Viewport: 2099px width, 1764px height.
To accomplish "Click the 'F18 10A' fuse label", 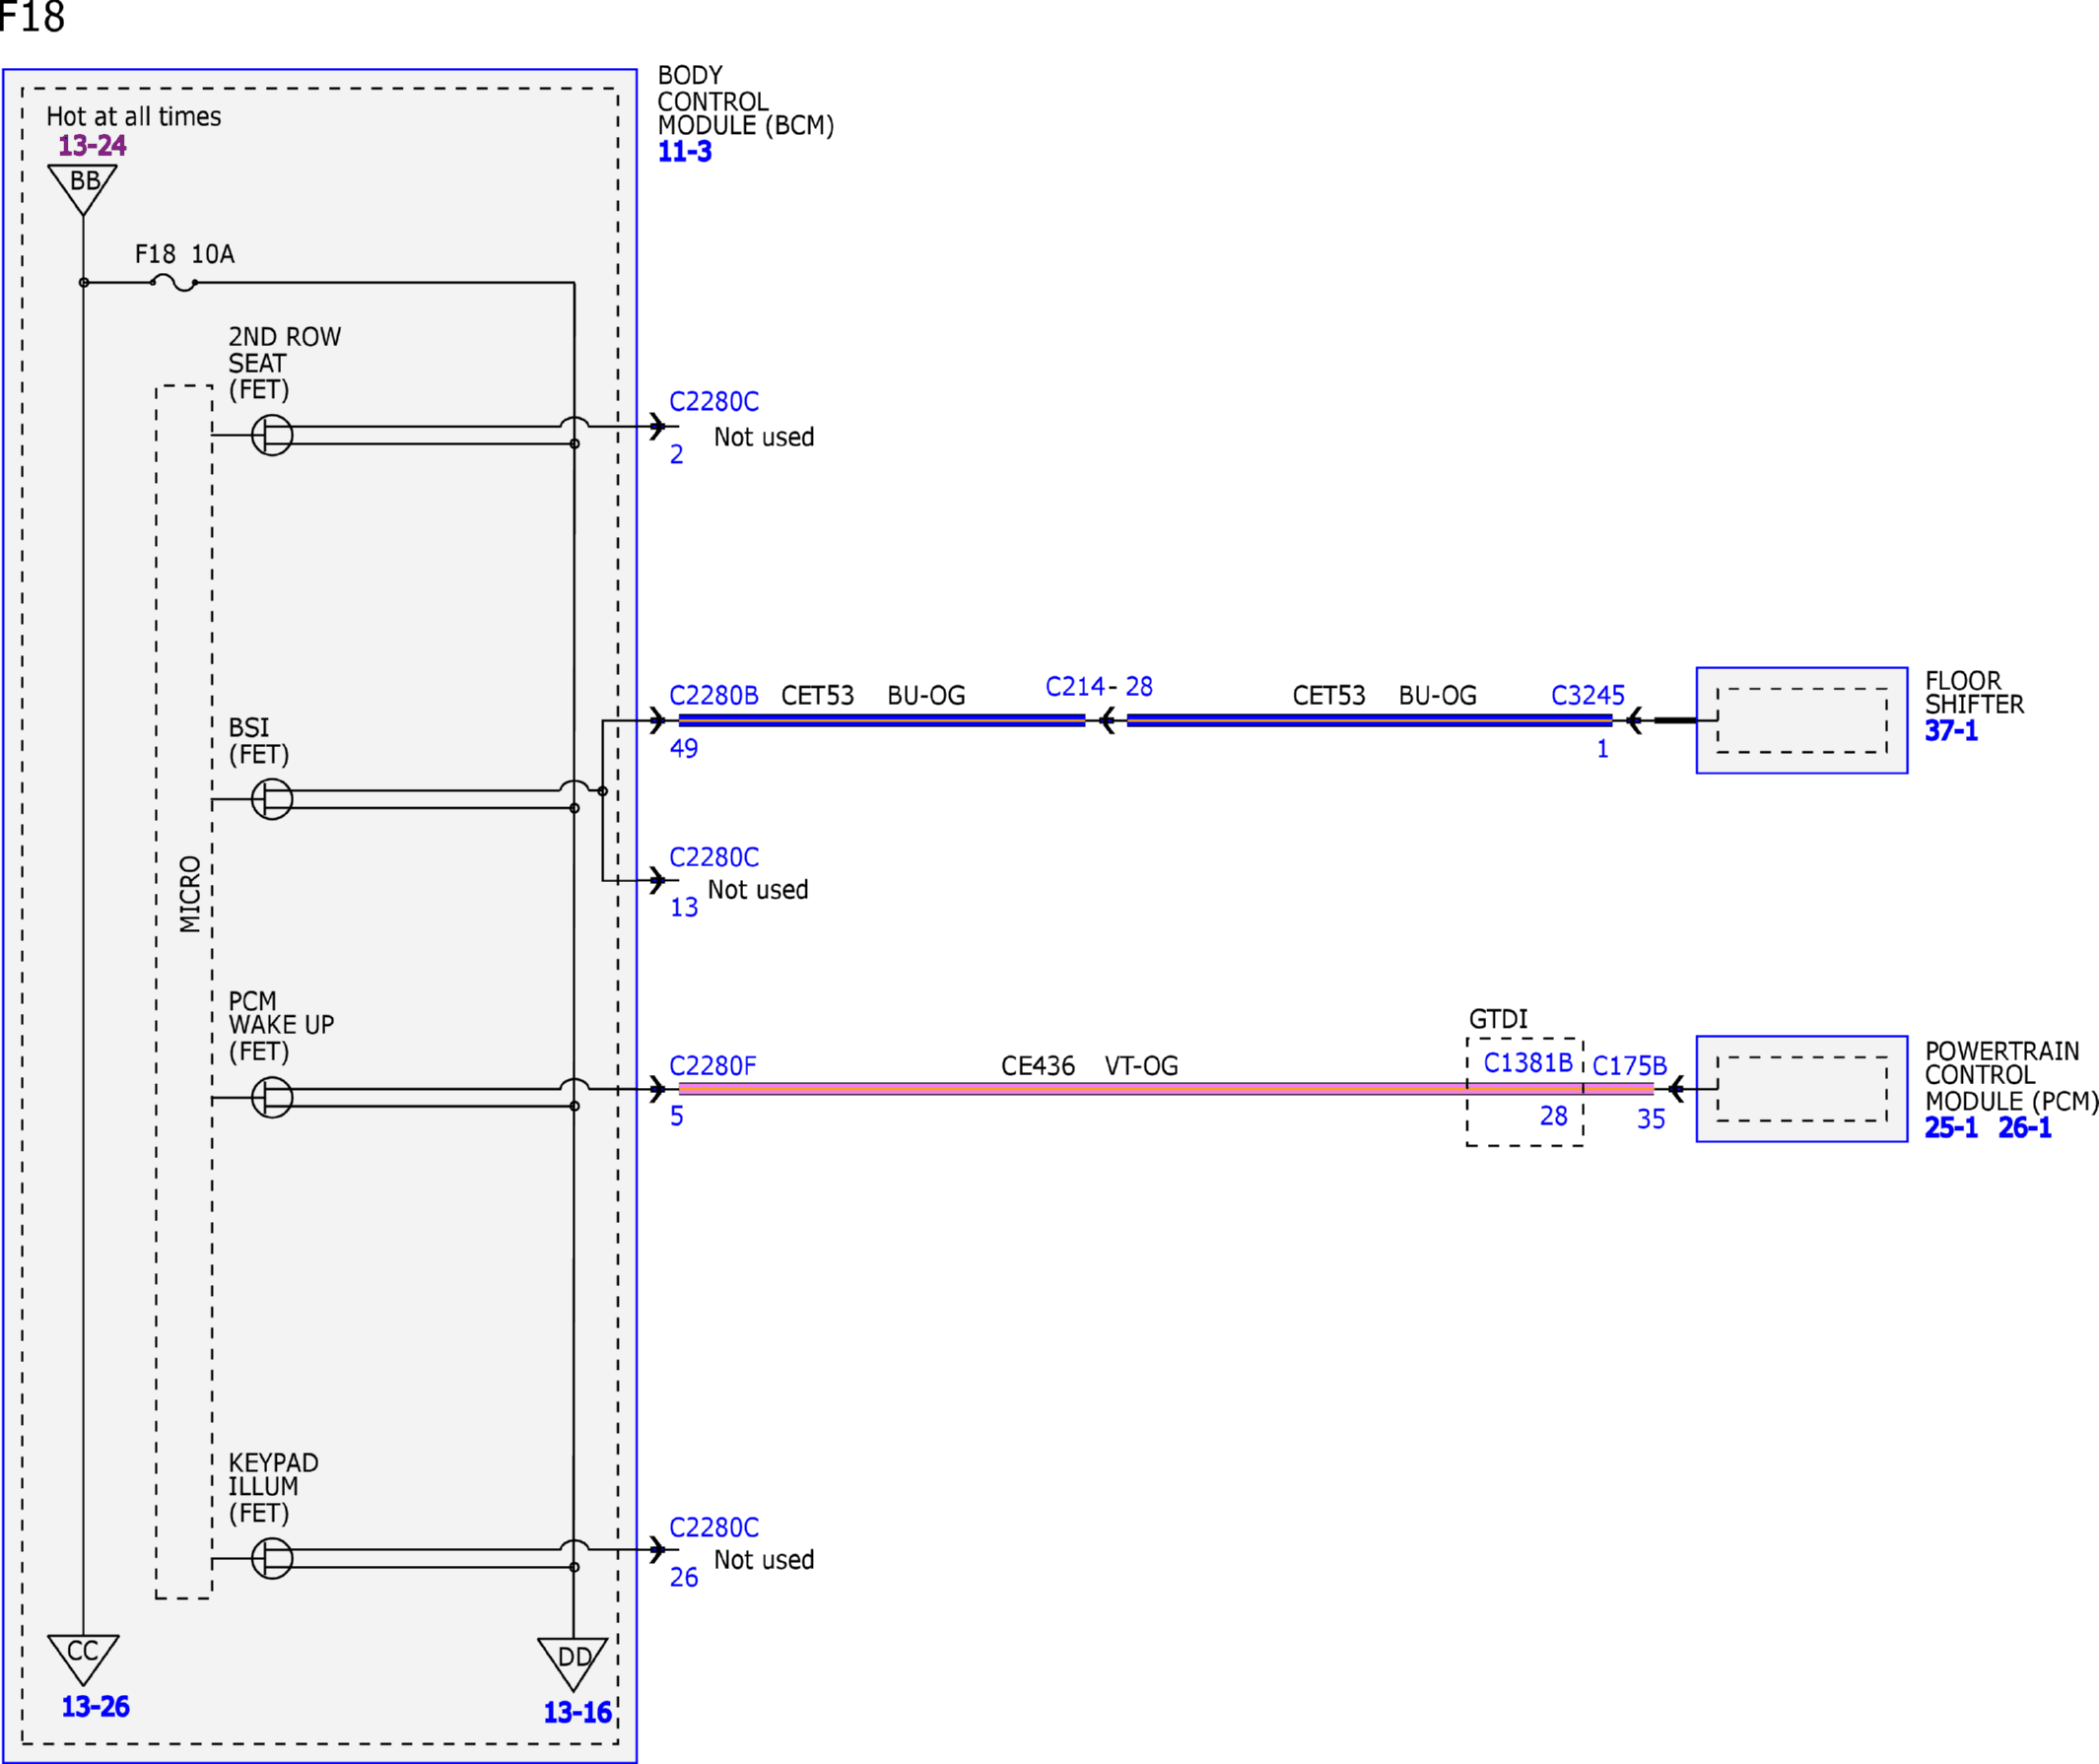I will click(x=185, y=254).
